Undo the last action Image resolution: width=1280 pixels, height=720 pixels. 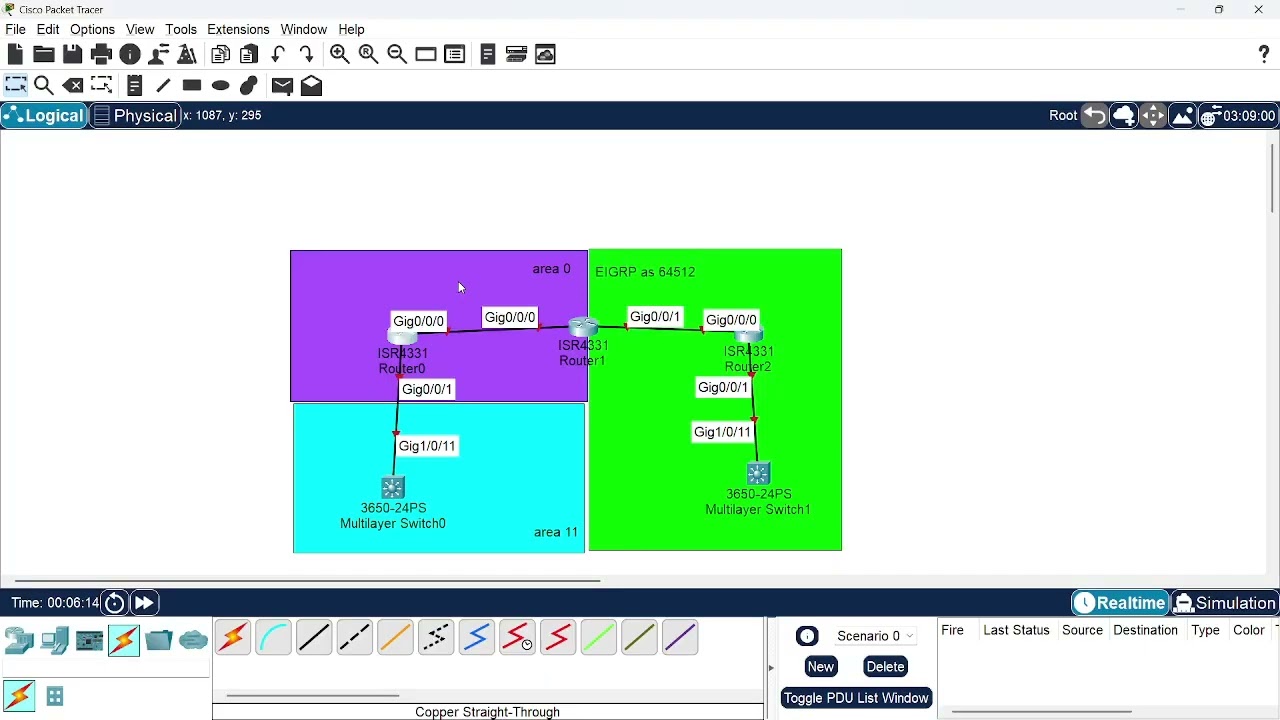pos(279,54)
